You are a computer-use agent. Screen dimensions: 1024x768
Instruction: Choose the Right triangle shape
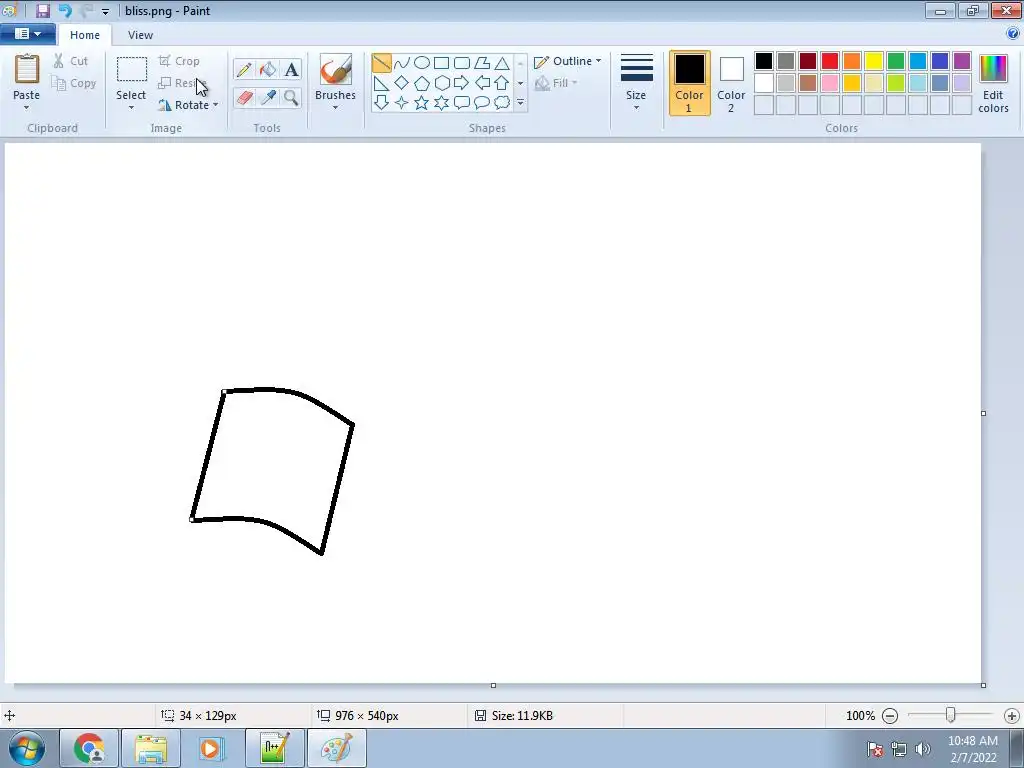pyautogui.click(x=381, y=83)
